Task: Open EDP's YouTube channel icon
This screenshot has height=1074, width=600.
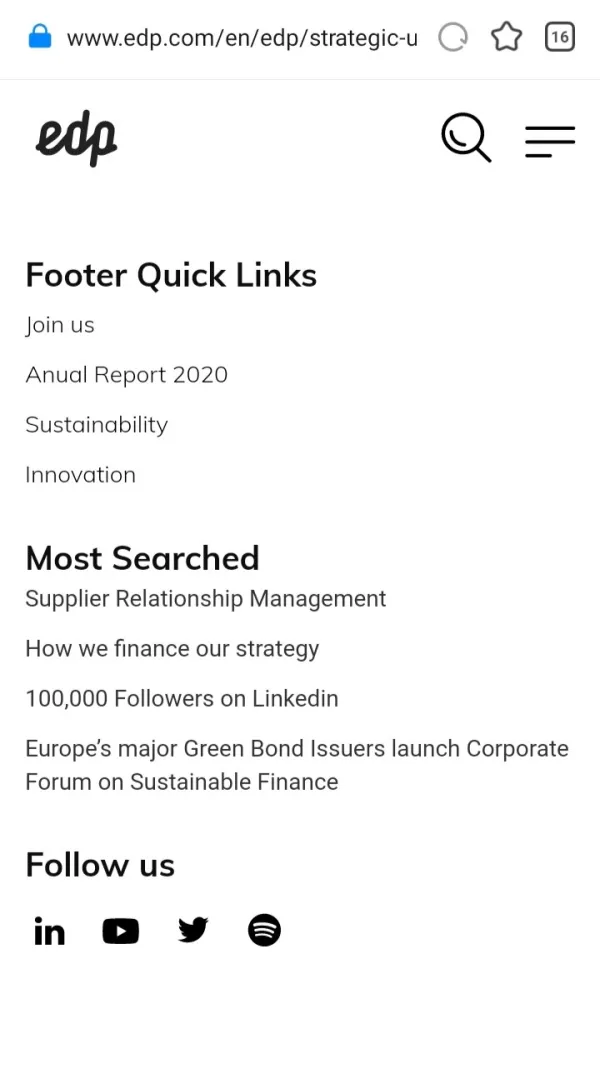Action: (121, 931)
